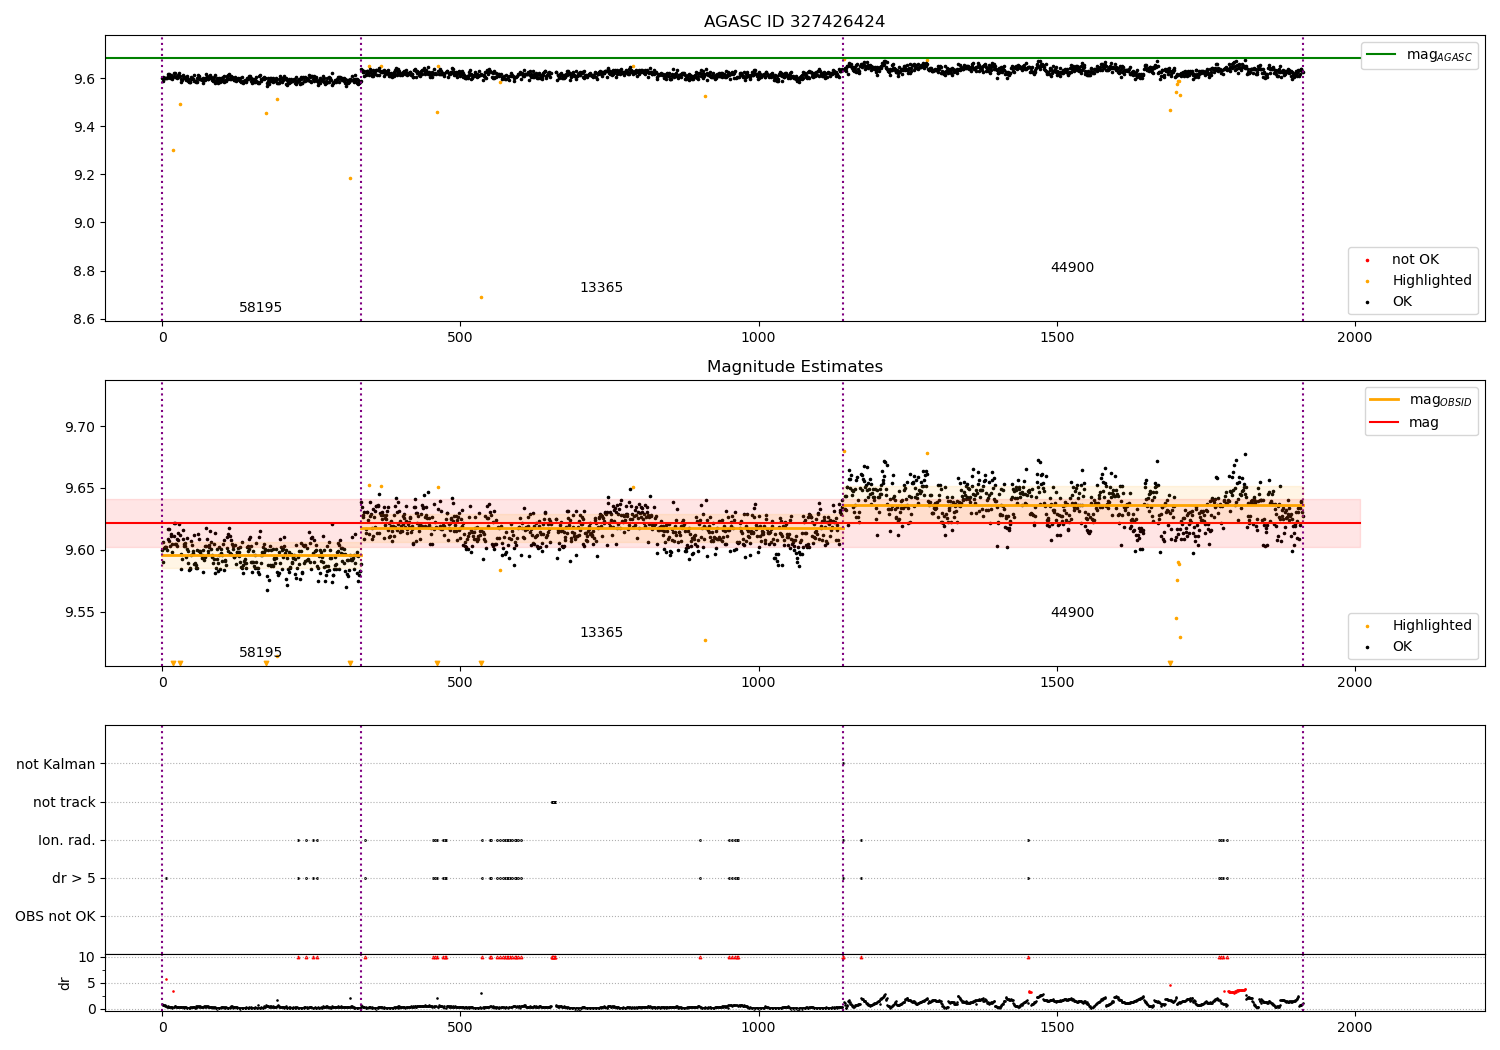Screen dimensions: 1500x1050
Task: Click obsid label 13365 in the top plot
Action: 601,288
